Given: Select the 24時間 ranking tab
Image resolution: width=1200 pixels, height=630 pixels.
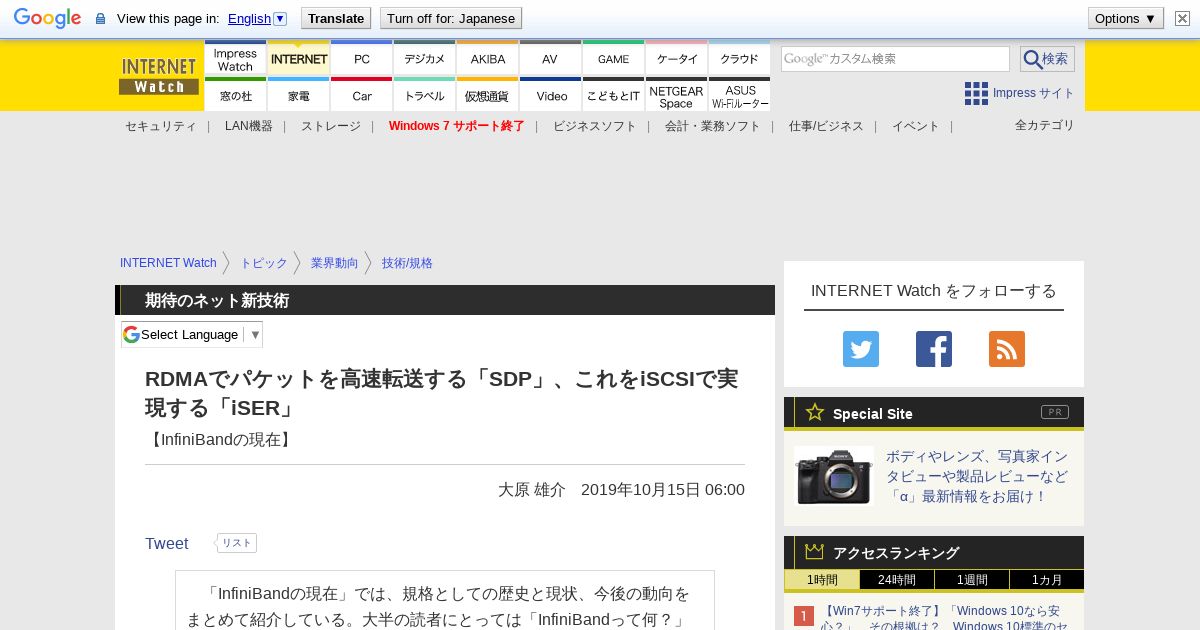Looking at the screenshot, I should pos(897,580).
